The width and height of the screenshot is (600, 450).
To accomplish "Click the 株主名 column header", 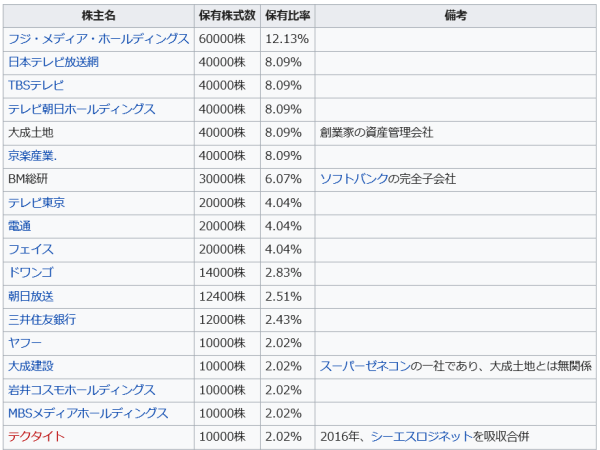I will [99, 16].
